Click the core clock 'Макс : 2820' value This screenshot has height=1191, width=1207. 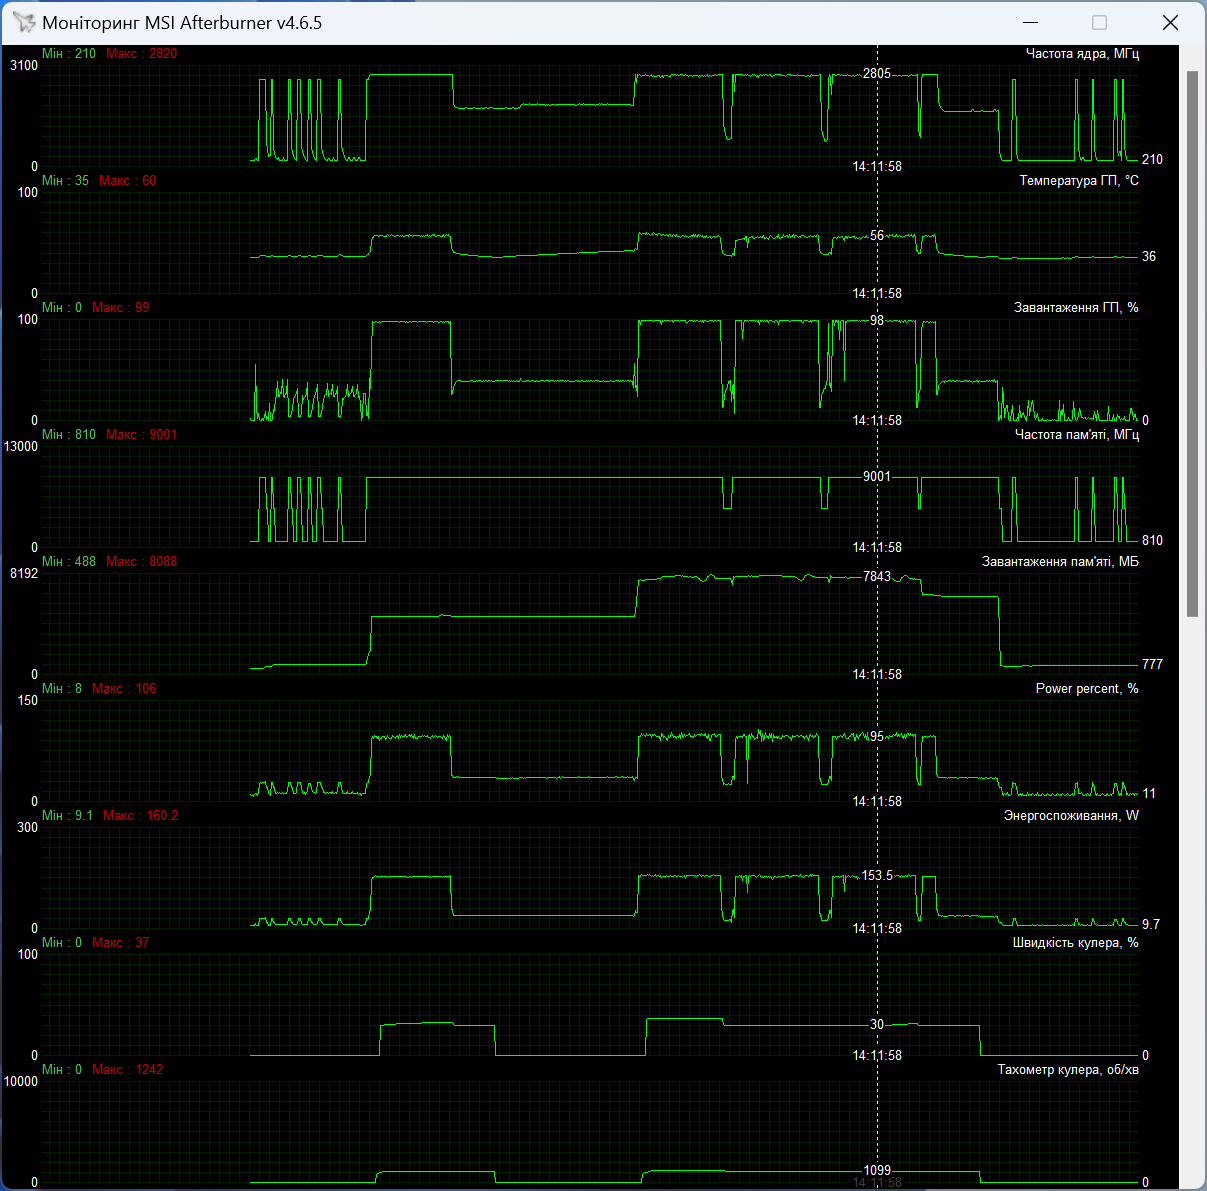141,53
